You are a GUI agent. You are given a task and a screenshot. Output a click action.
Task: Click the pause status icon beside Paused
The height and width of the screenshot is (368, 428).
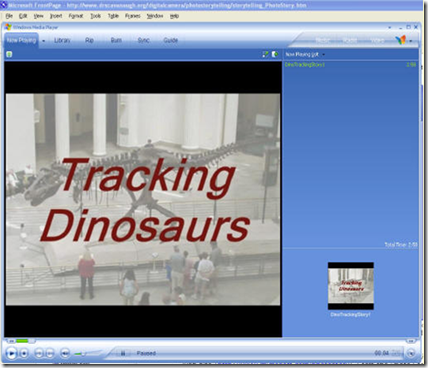pos(123,353)
